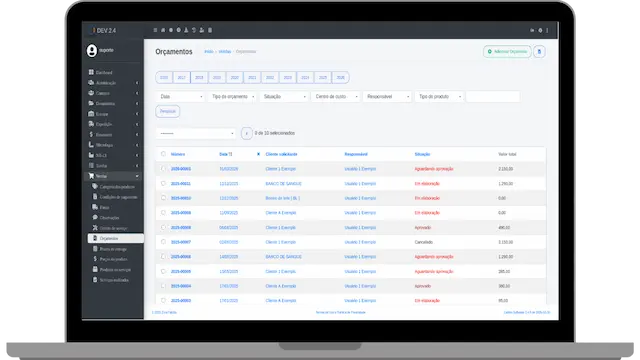Toggle the hamburger menu icon in top bar

click(x=155, y=30)
